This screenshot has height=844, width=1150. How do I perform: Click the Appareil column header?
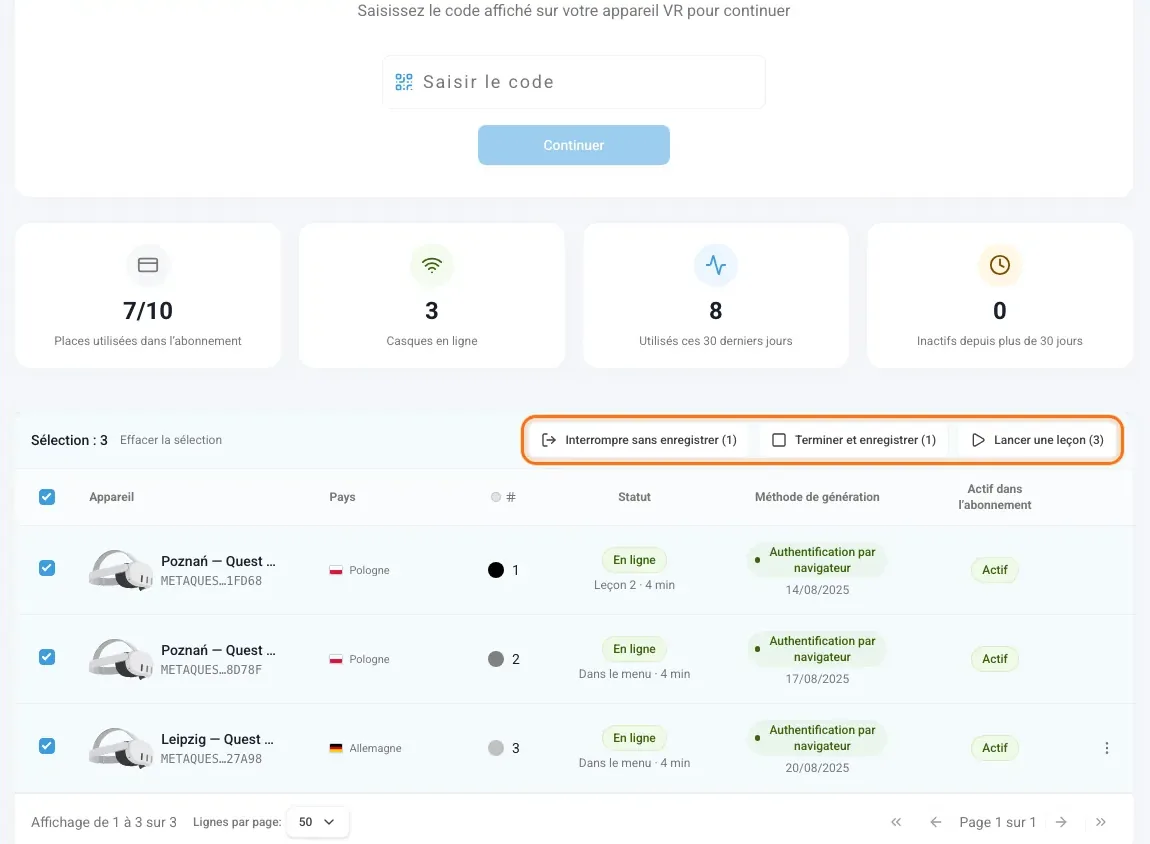point(111,497)
